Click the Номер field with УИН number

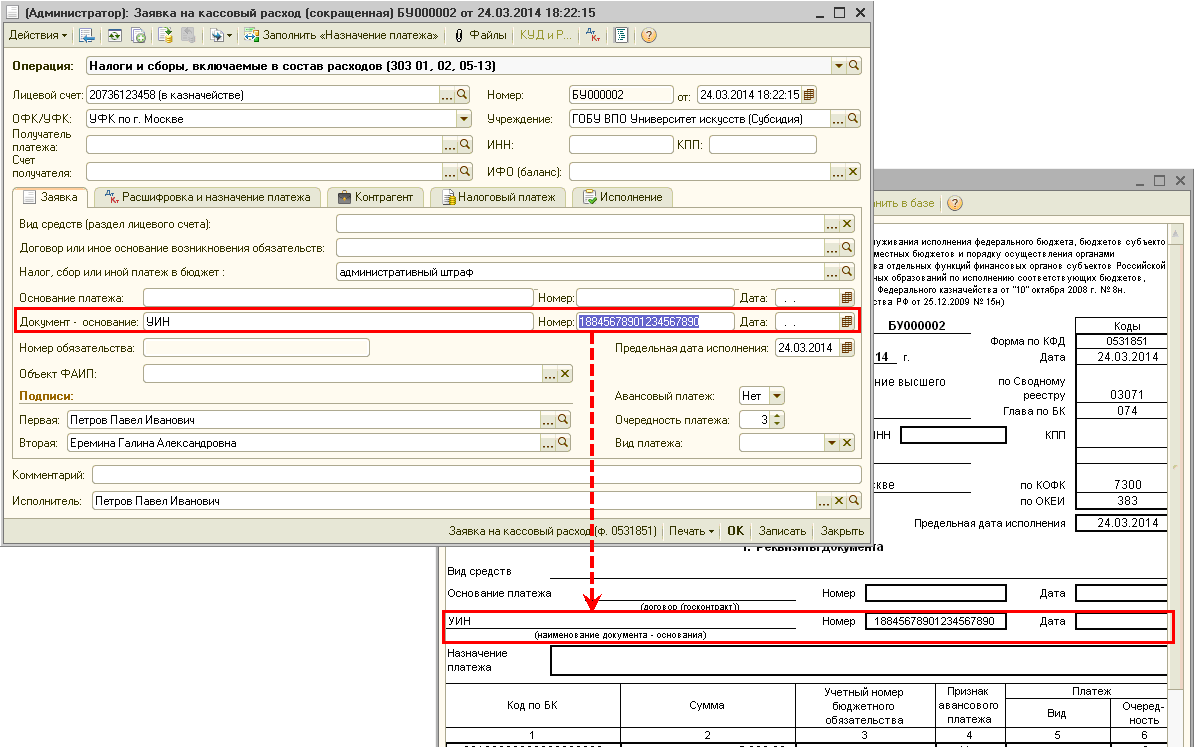(655, 322)
